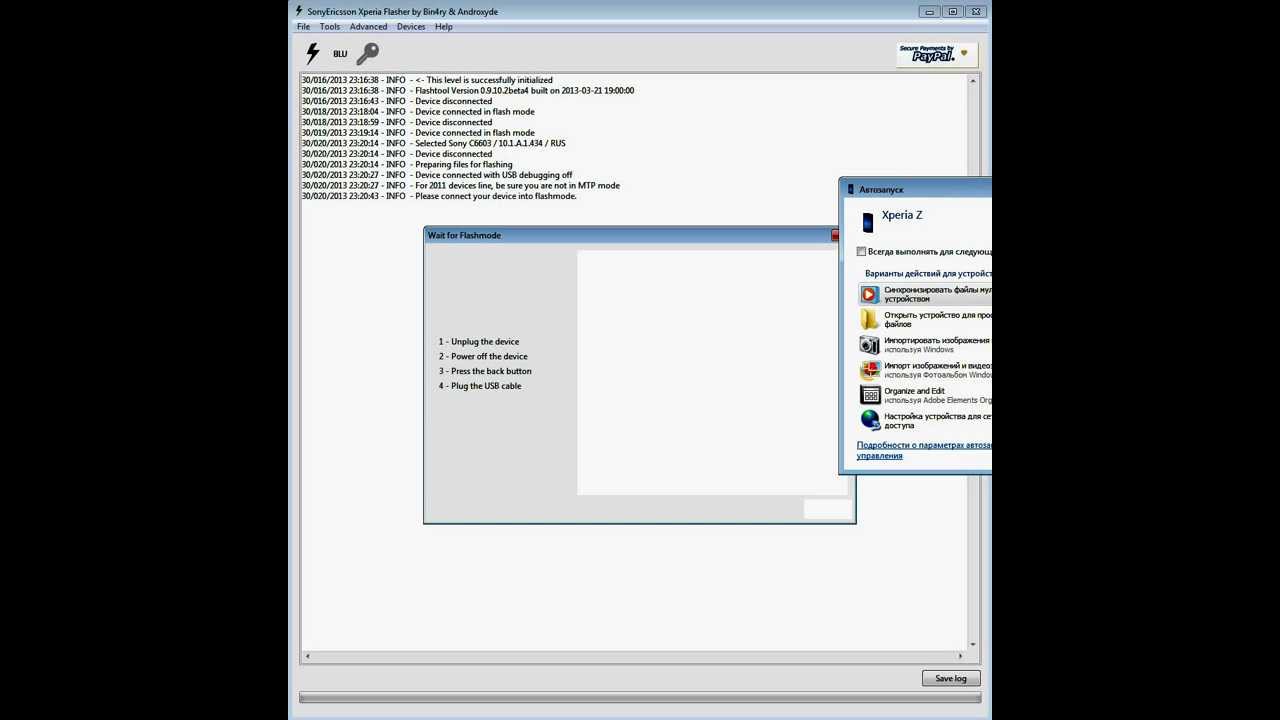The width and height of the screenshot is (1280, 720).
Task: Click the progress bar at window bottom
Action: (640, 698)
